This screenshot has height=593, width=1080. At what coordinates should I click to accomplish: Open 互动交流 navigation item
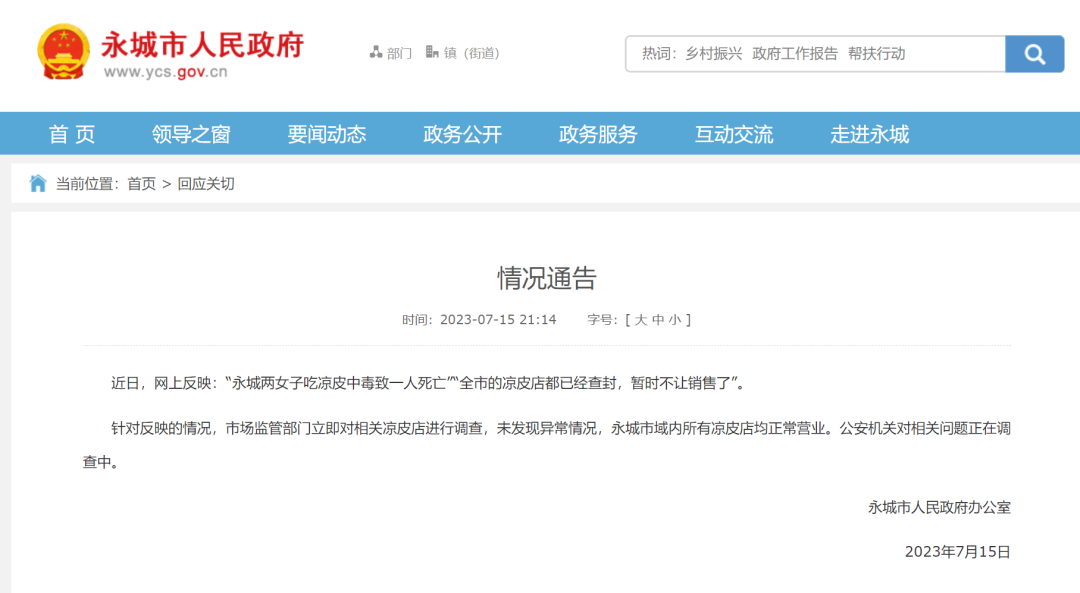tap(734, 134)
